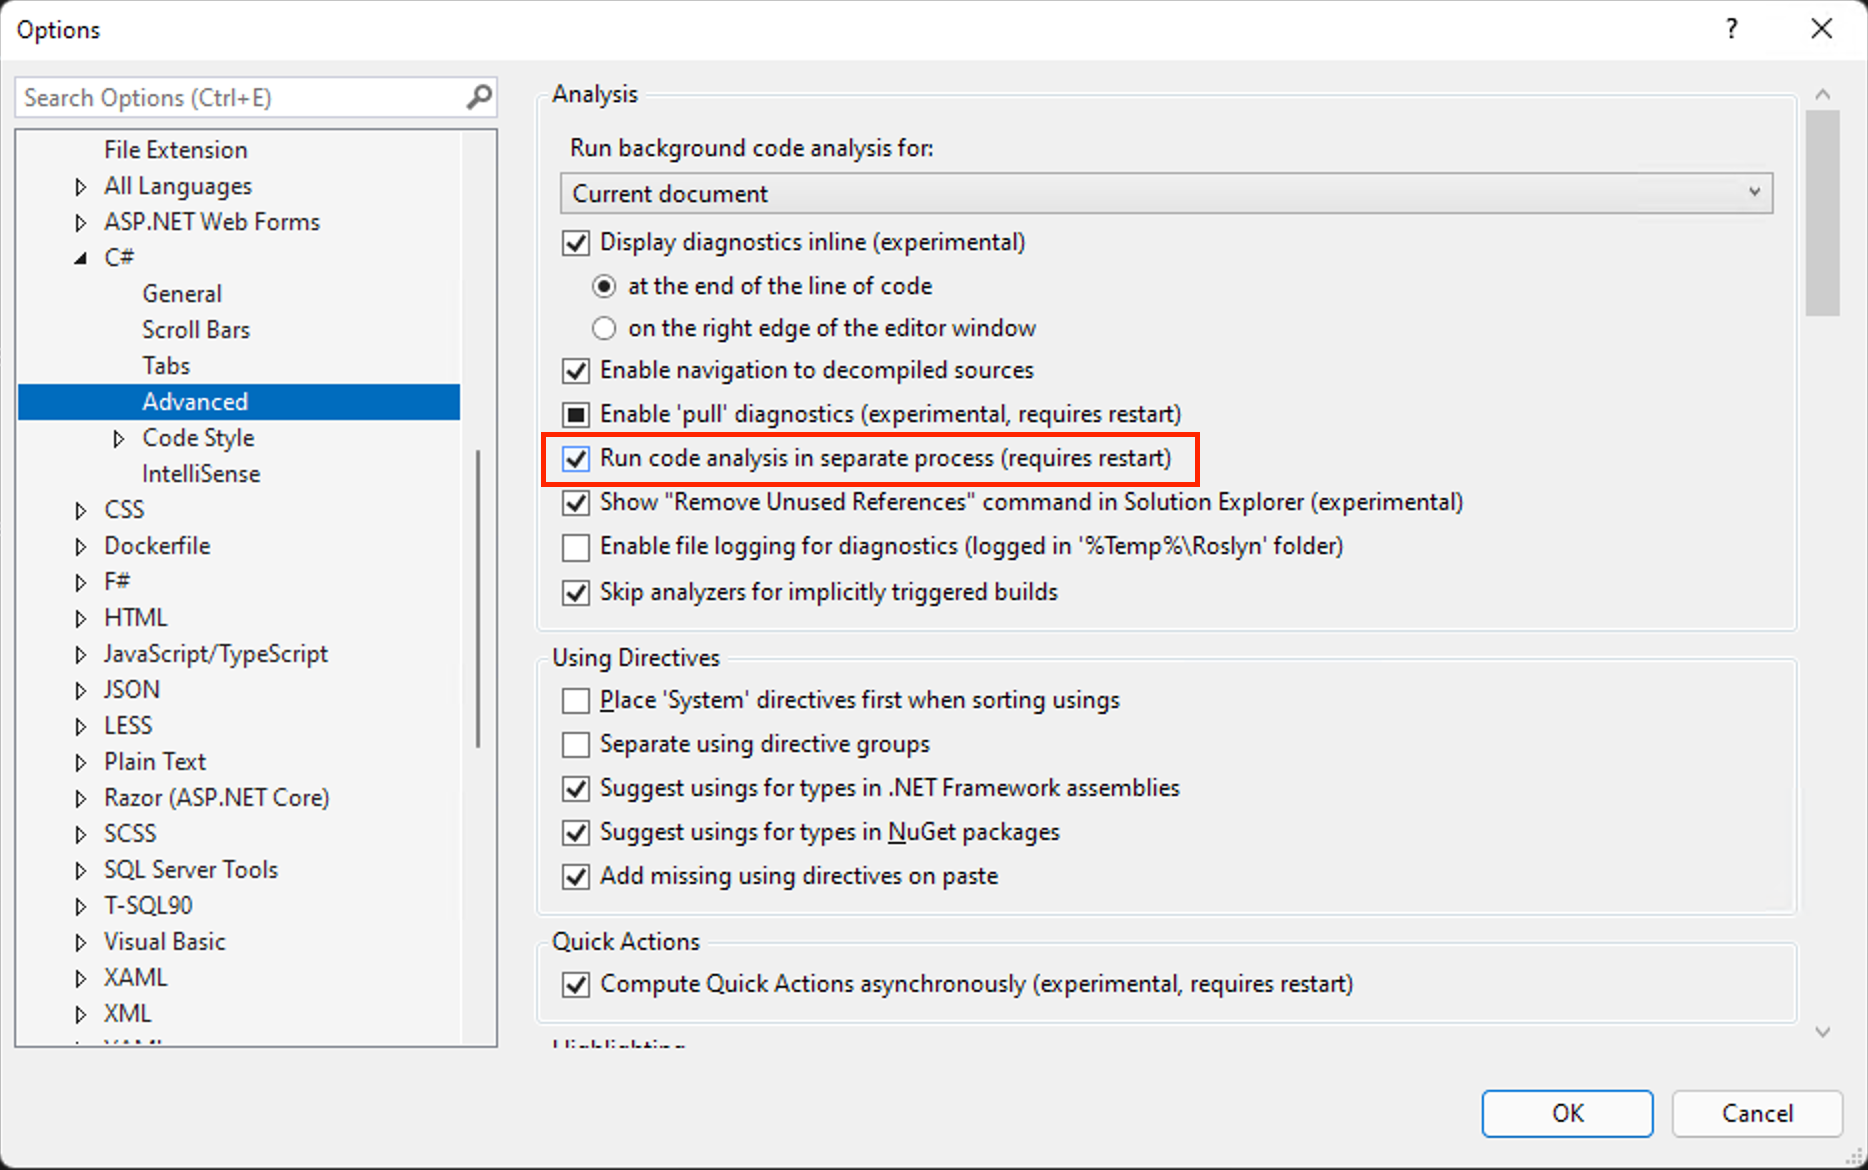
Task: Expand the Visual Basic node
Action: click(x=81, y=943)
